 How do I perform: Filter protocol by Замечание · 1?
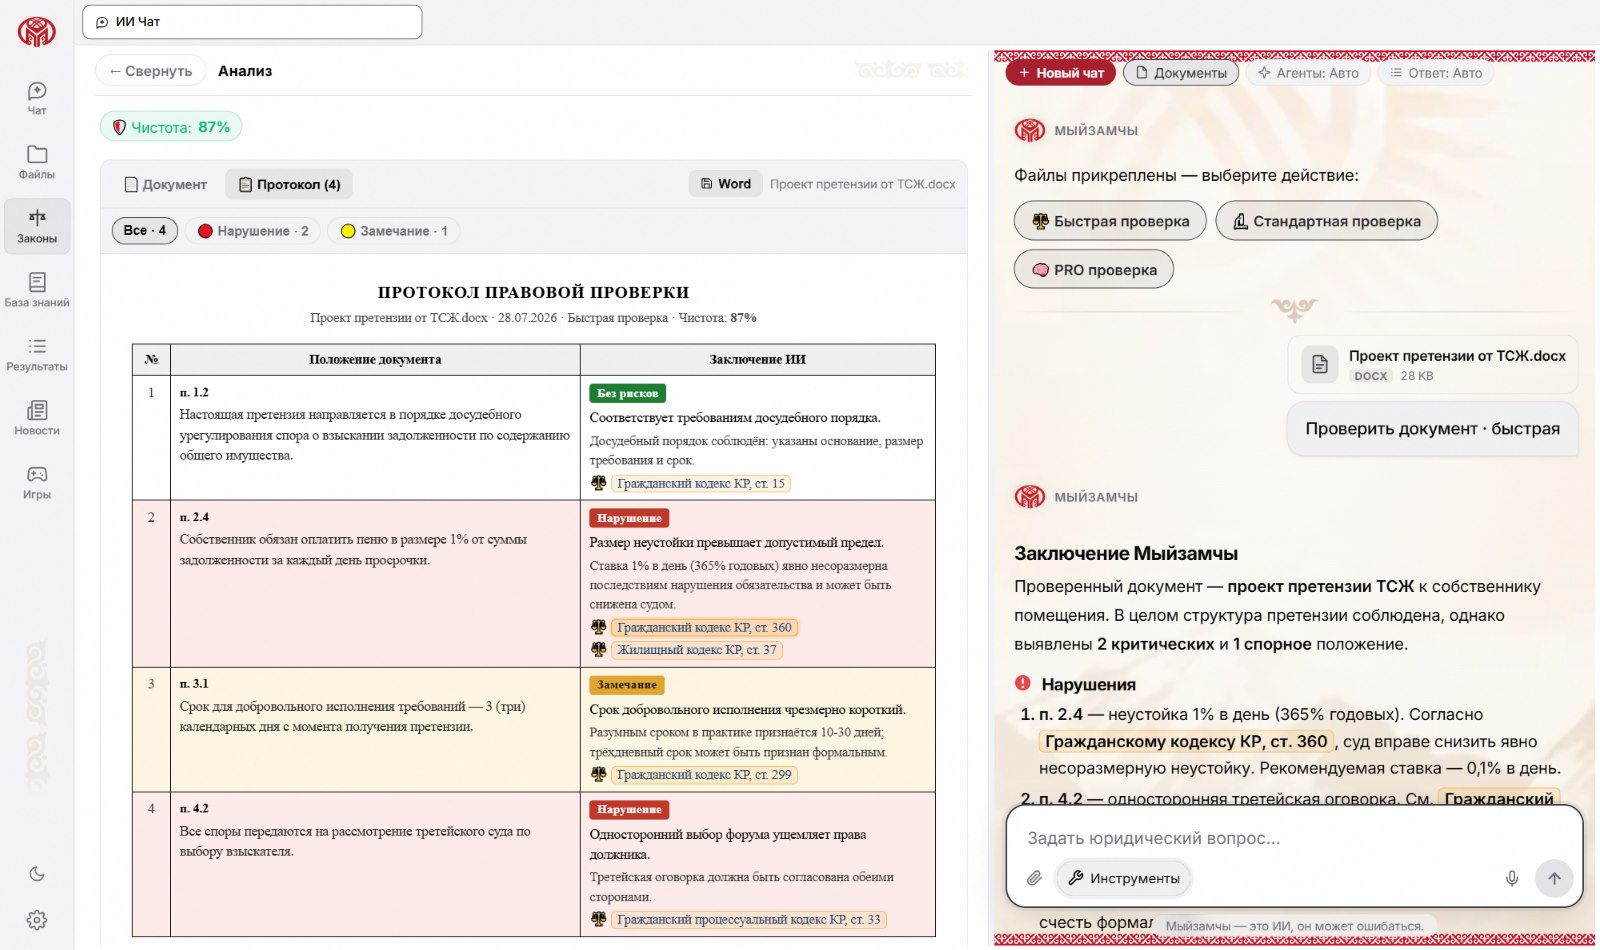[x=394, y=231]
